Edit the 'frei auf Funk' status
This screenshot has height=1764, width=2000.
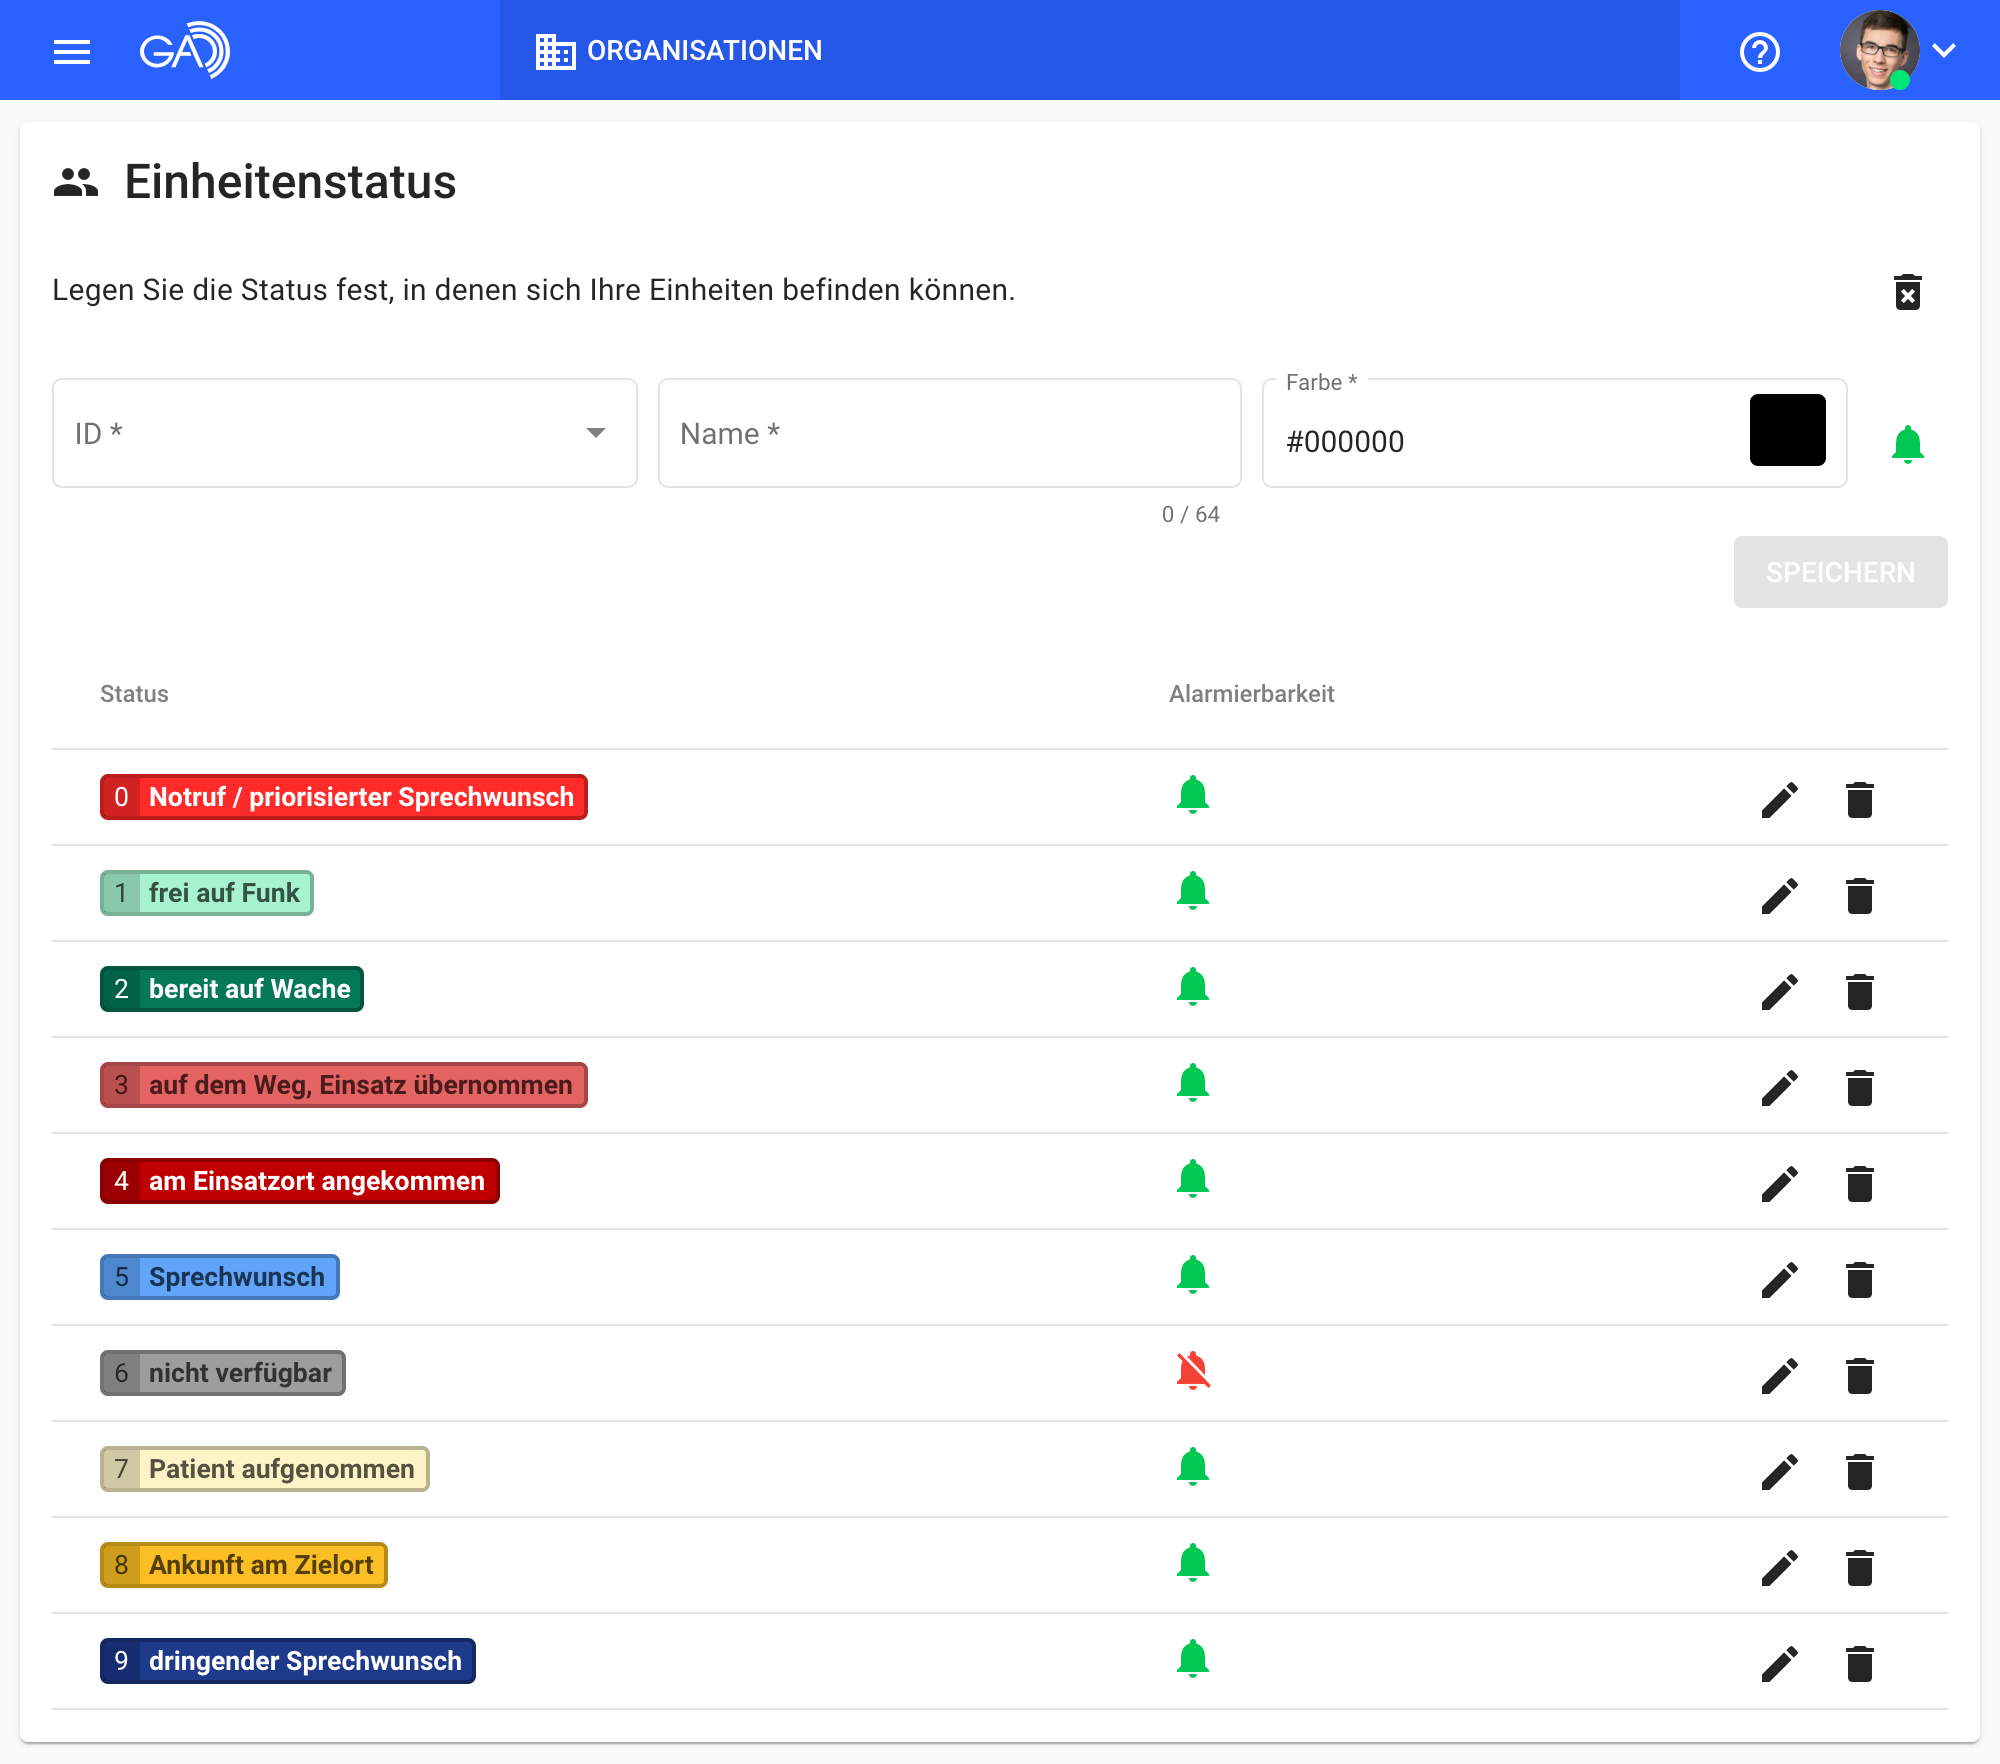coord(1779,895)
